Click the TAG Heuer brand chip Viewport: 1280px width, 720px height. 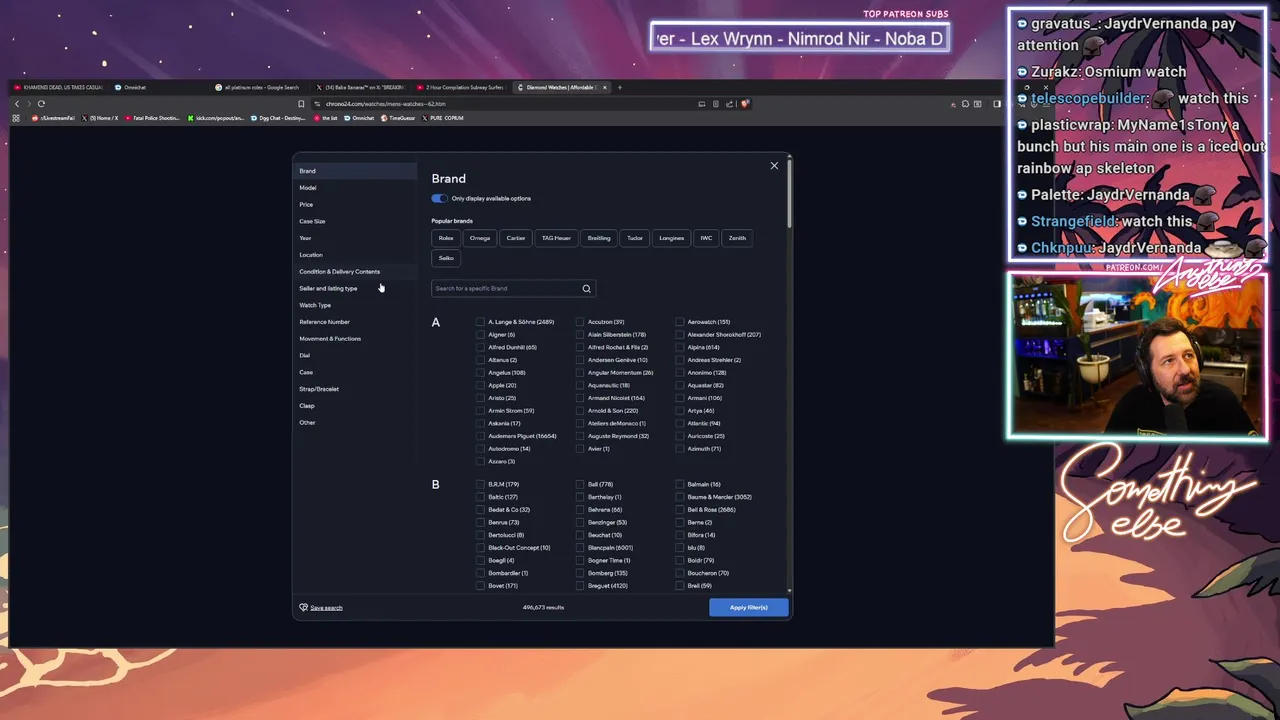(556, 238)
